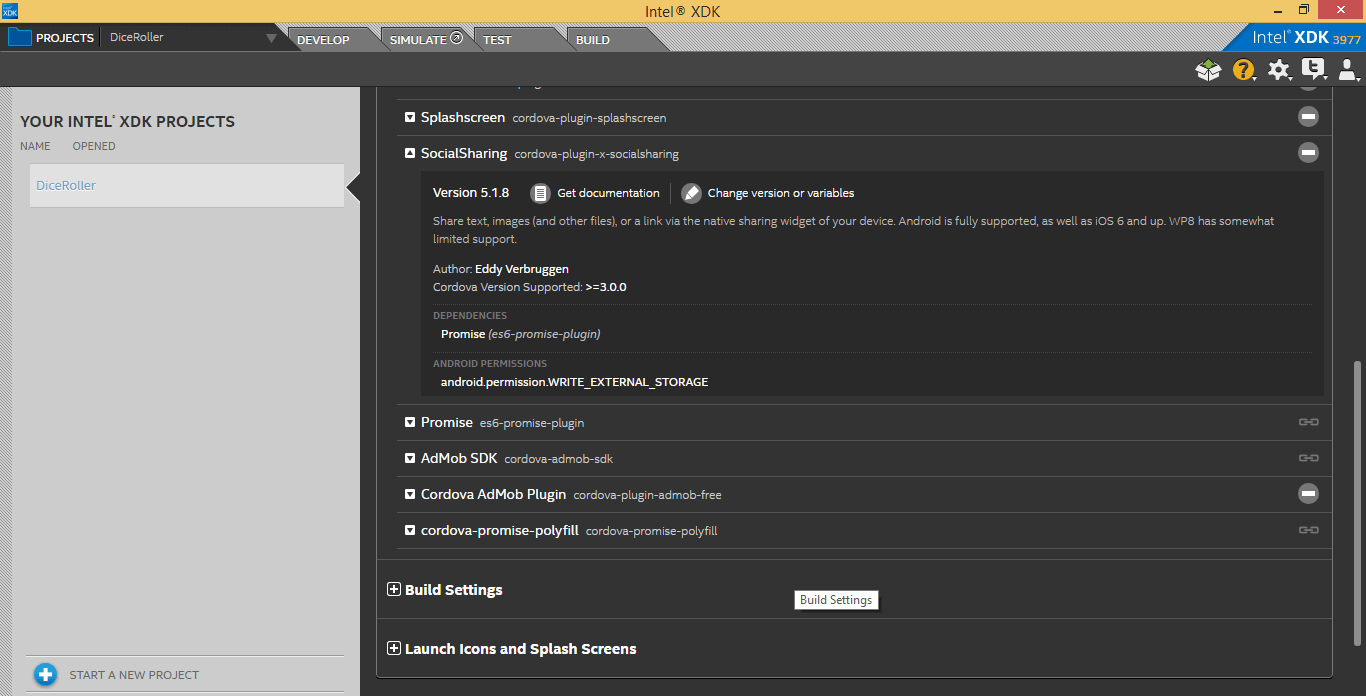This screenshot has width=1366, height=696.
Task: Expand the Cordova AdMob Plugin details
Action: (x=410, y=495)
